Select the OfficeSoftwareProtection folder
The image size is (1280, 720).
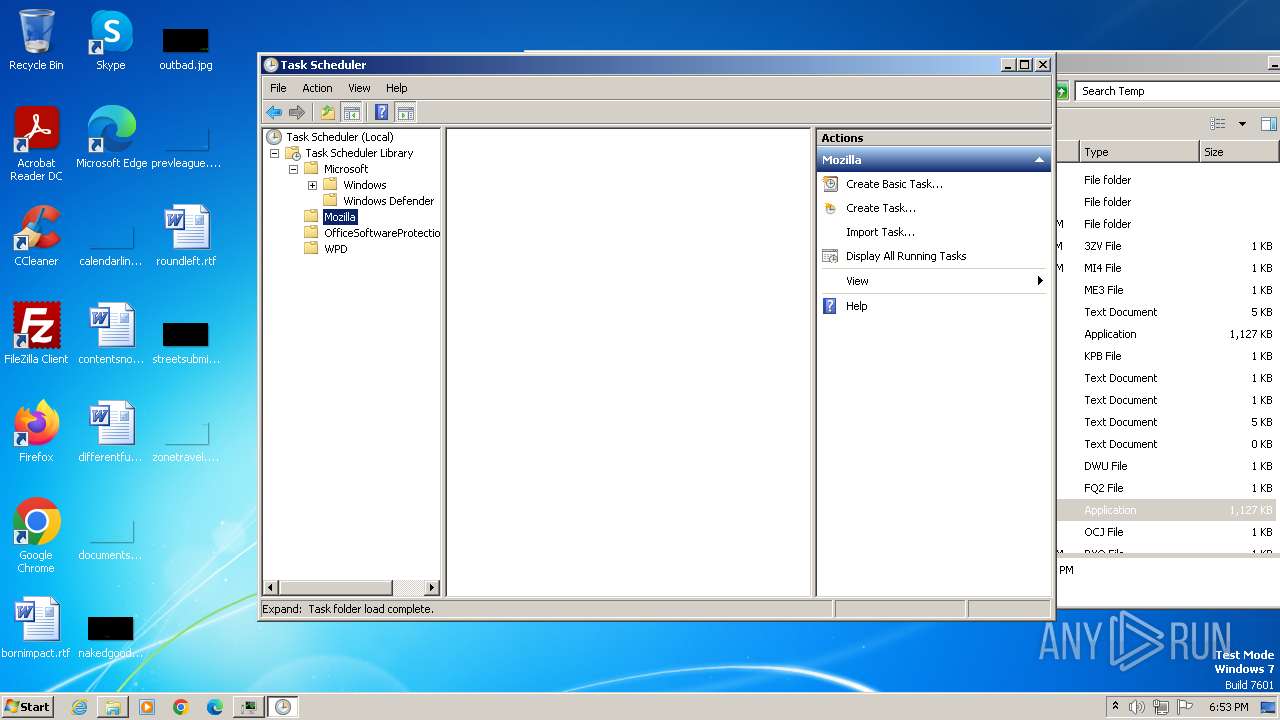pyautogui.click(x=382, y=233)
